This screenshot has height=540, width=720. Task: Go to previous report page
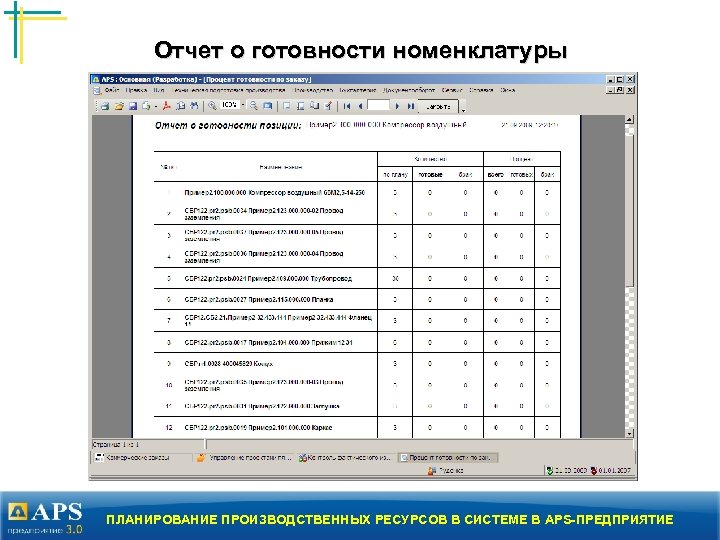(x=360, y=106)
